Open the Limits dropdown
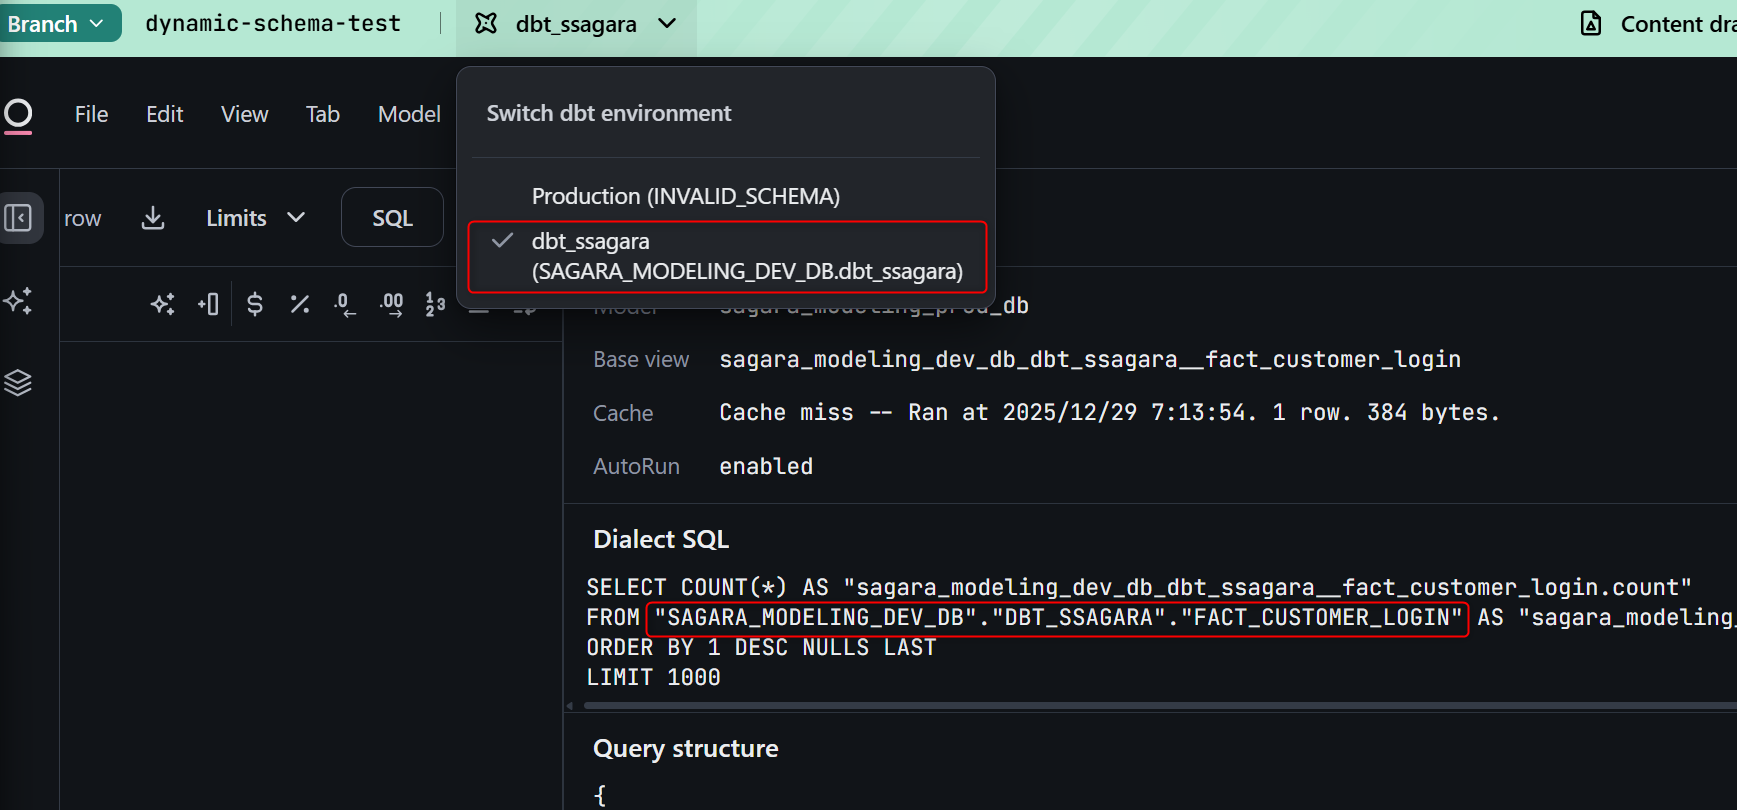 (x=255, y=218)
